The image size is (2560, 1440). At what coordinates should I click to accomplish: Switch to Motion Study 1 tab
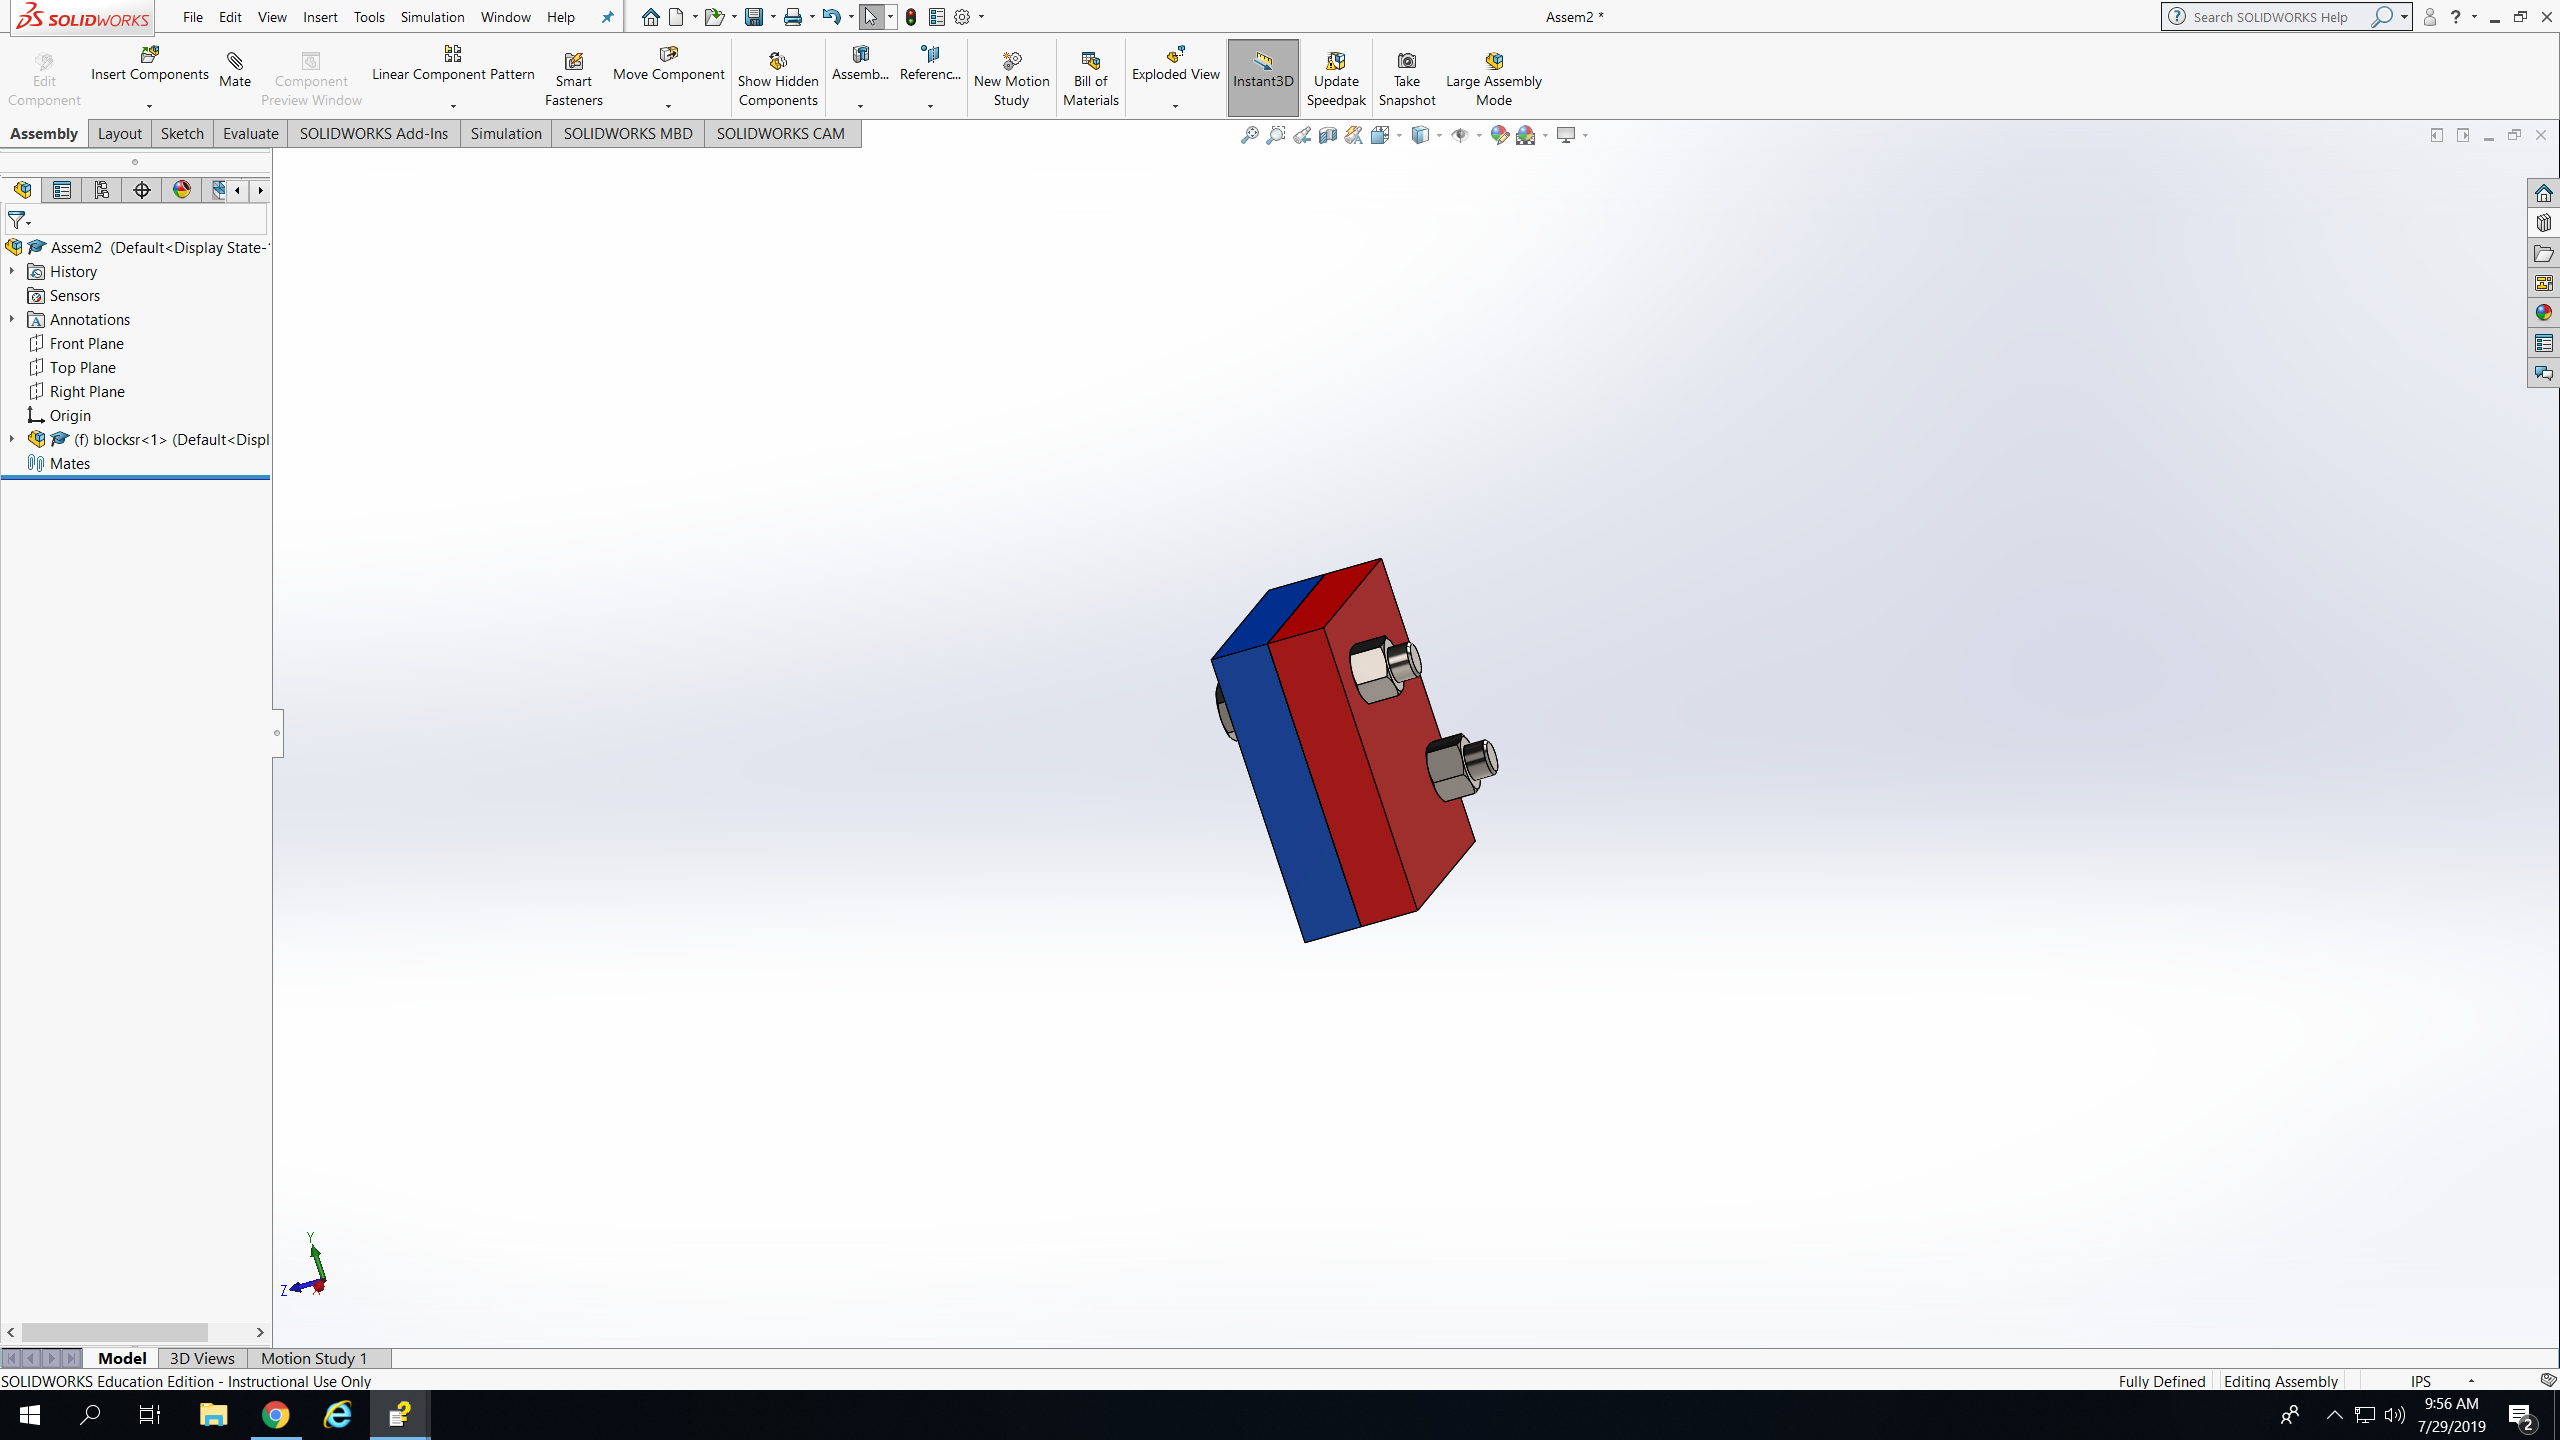click(314, 1358)
